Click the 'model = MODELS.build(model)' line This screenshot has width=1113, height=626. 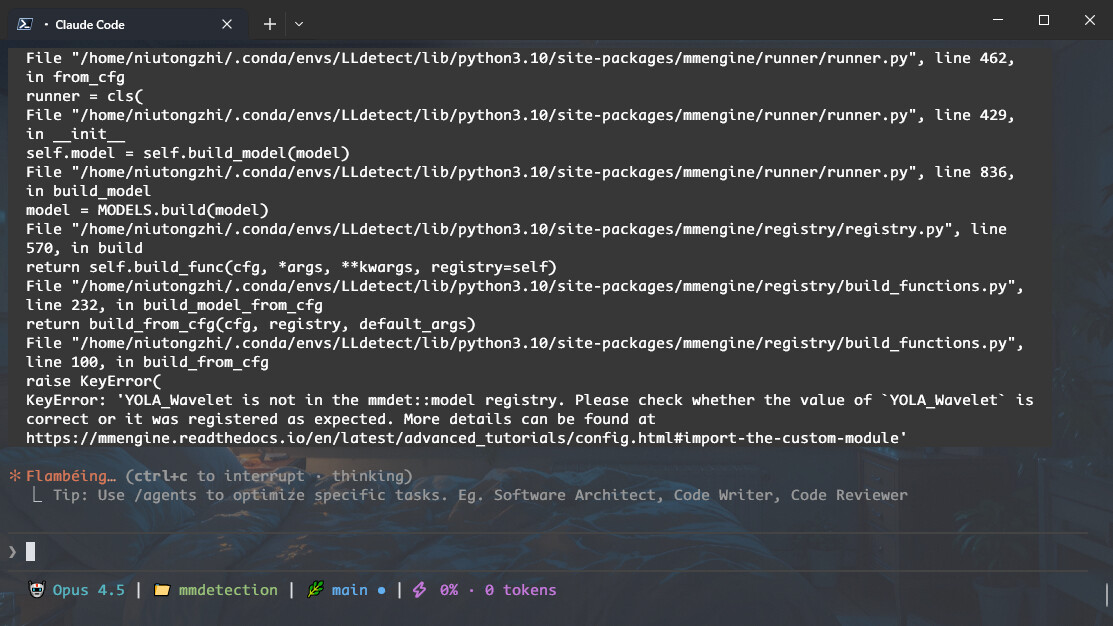click(x=148, y=210)
